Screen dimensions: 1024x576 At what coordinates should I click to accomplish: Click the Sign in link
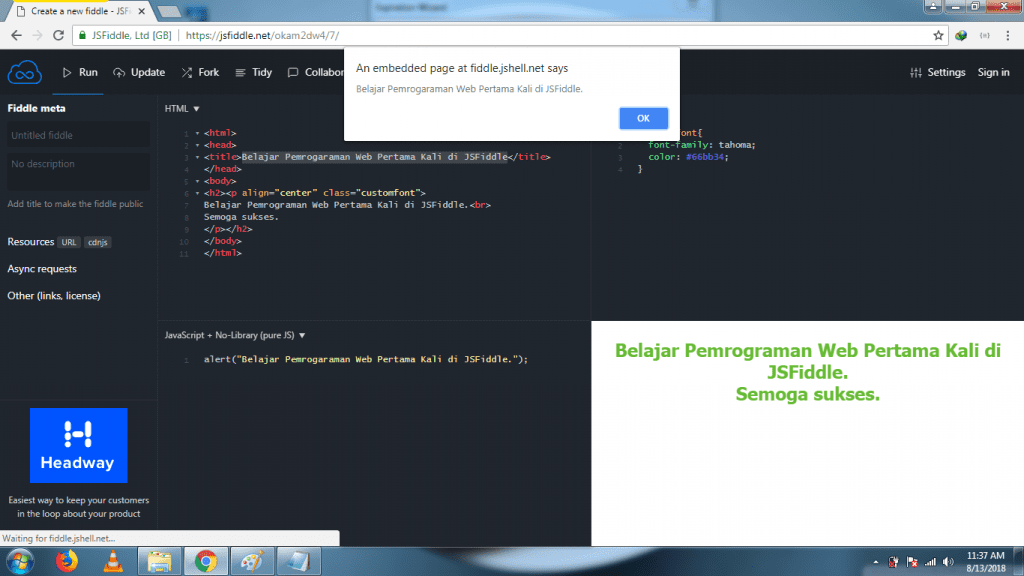coord(993,72)
